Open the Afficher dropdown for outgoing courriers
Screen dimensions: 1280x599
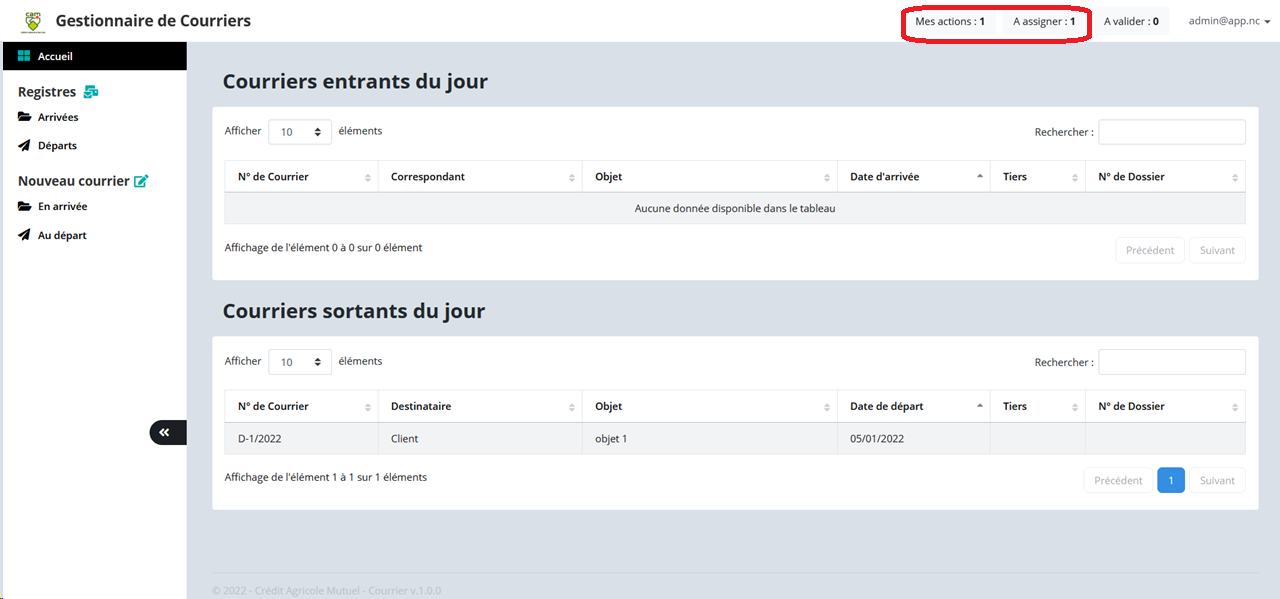coord(300,362)
